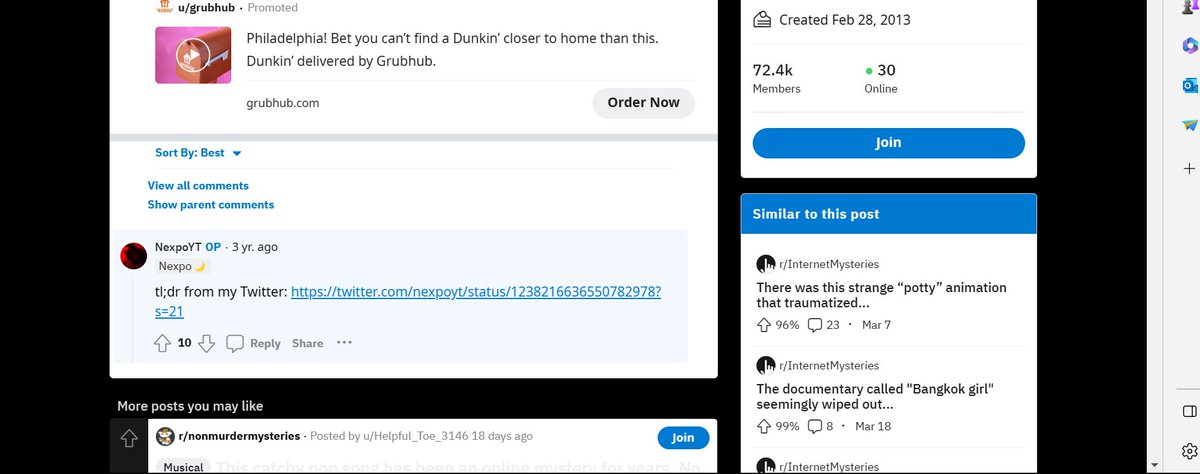Open the browser sidebar settings gear
Viewport: 1200px width, 474px height.
pyautogui.click(x=1189, y=450)
